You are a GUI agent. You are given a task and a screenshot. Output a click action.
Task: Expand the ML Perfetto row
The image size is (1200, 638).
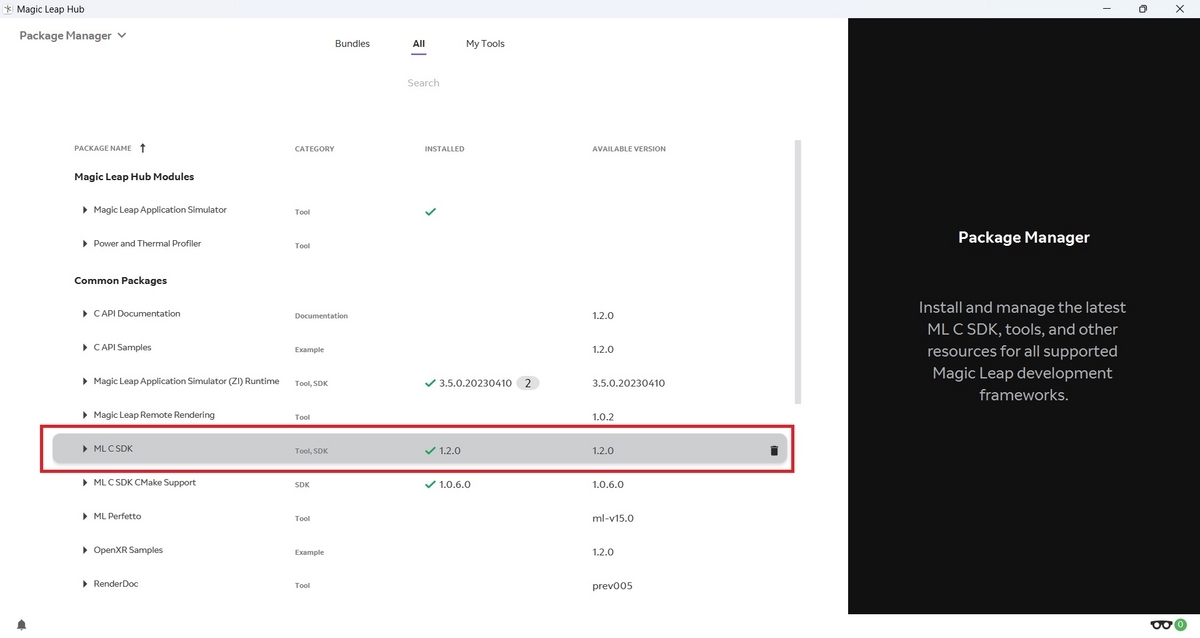[x=85, y=517]
